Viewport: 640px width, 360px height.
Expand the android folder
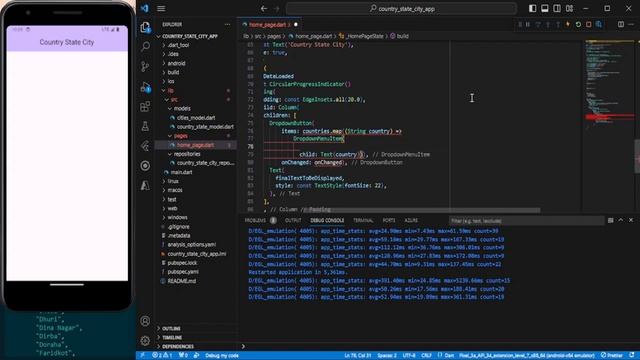176,63
